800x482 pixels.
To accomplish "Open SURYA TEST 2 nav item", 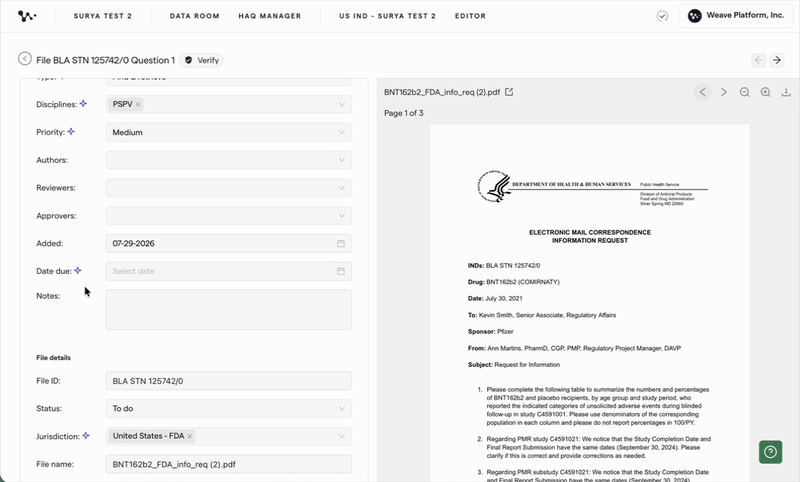I will point(103,16).
